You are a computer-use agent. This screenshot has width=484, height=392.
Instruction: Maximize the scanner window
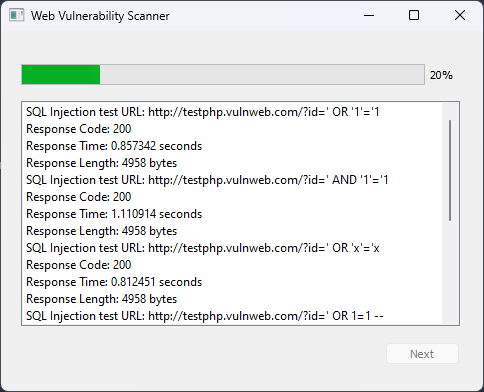(414, 15)
